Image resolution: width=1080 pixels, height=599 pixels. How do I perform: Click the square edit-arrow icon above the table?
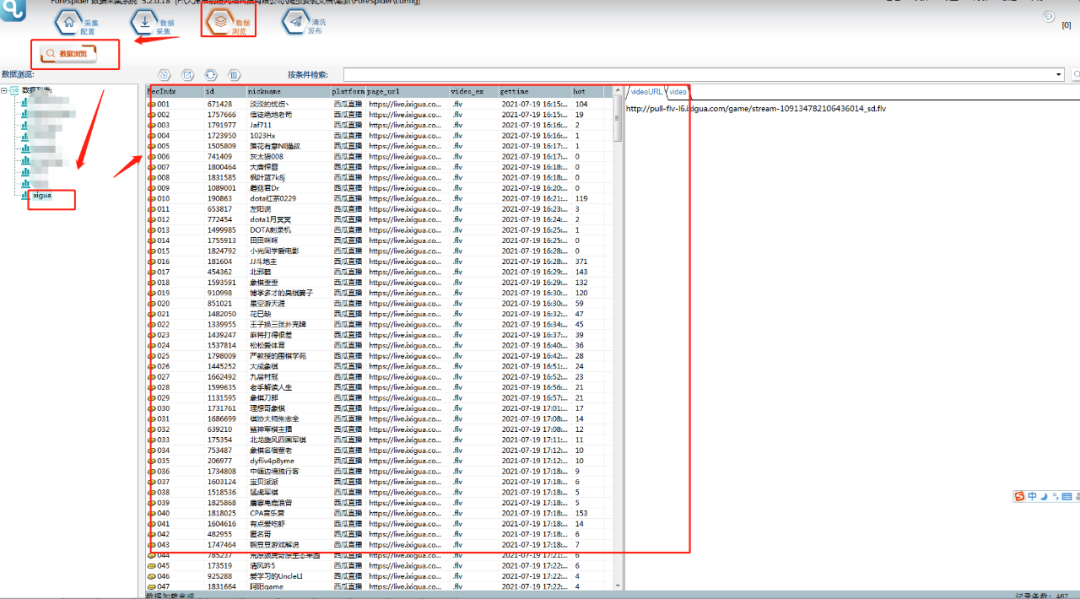click(x=187, y=74)
